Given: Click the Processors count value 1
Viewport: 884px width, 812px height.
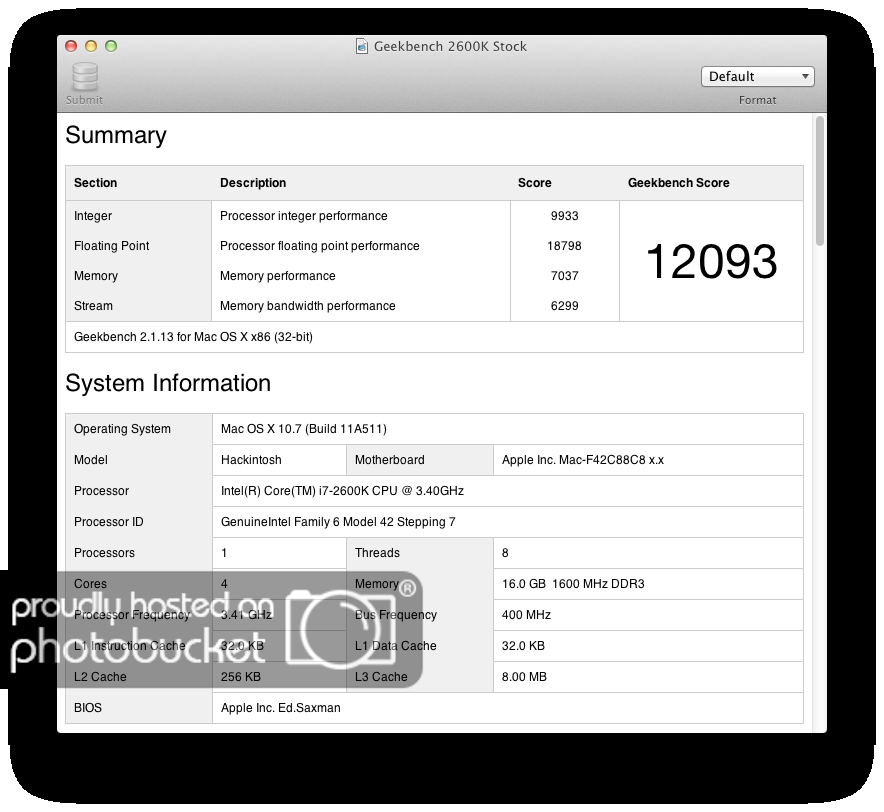Looking at the screenshot, I should (224, 553).
